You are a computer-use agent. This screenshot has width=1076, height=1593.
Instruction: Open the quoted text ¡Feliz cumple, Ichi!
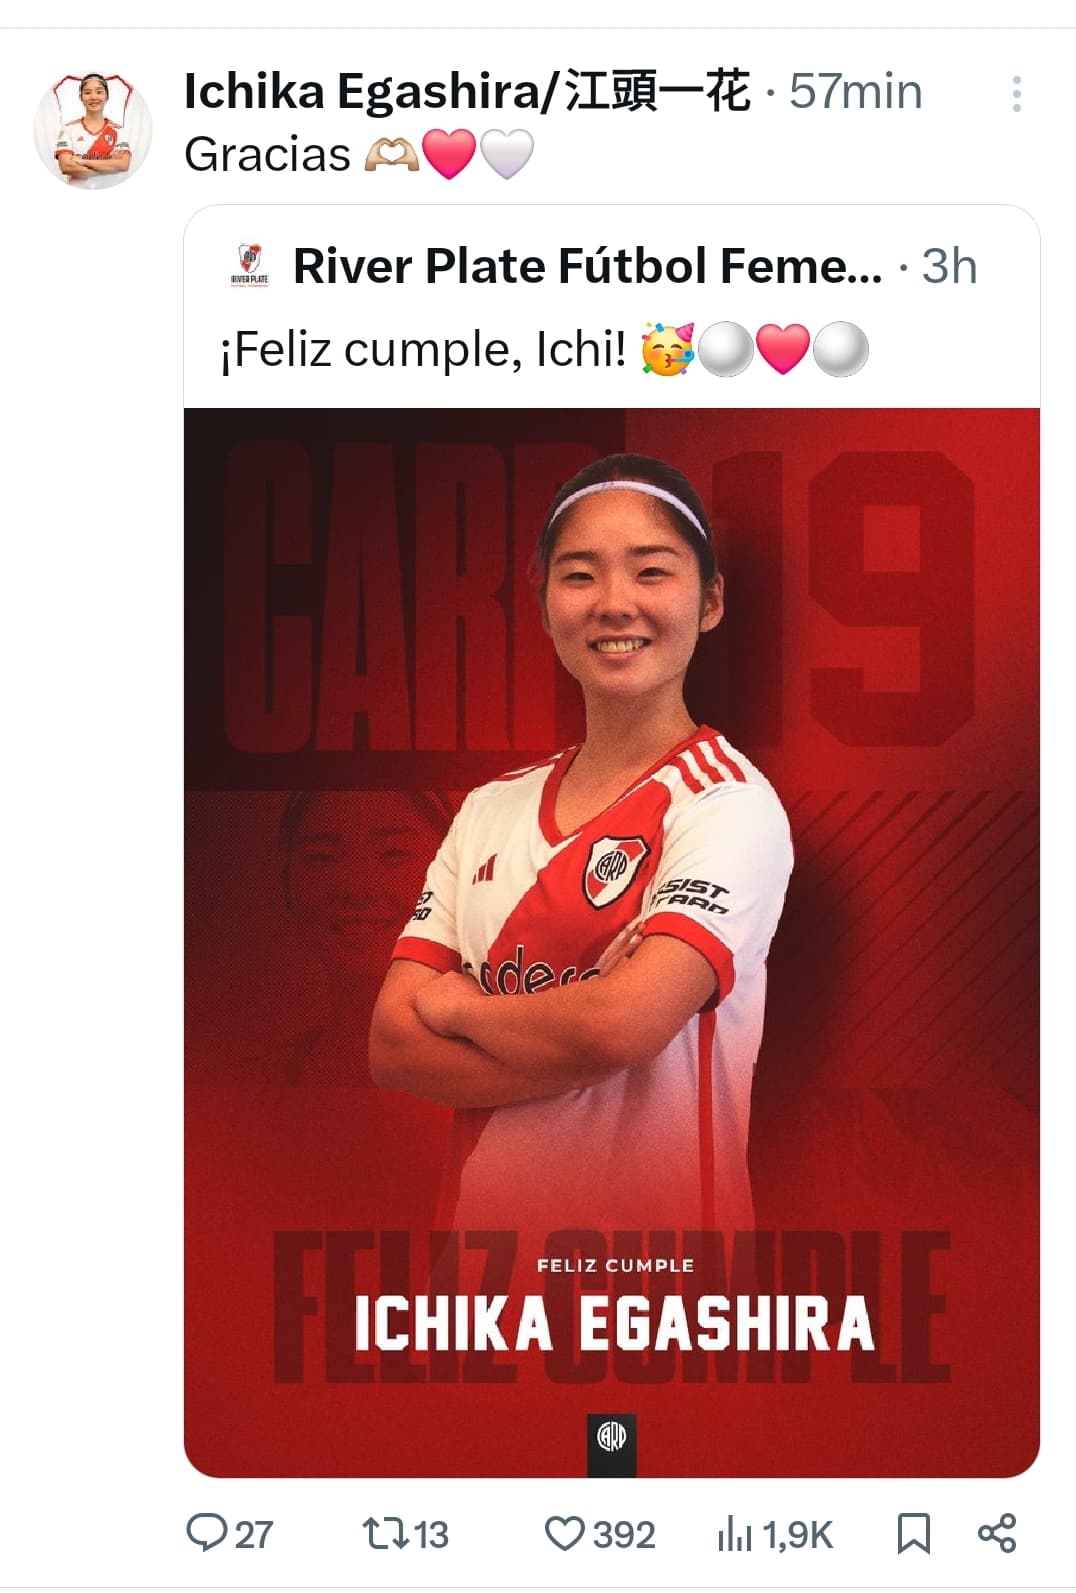click(423, 351)
